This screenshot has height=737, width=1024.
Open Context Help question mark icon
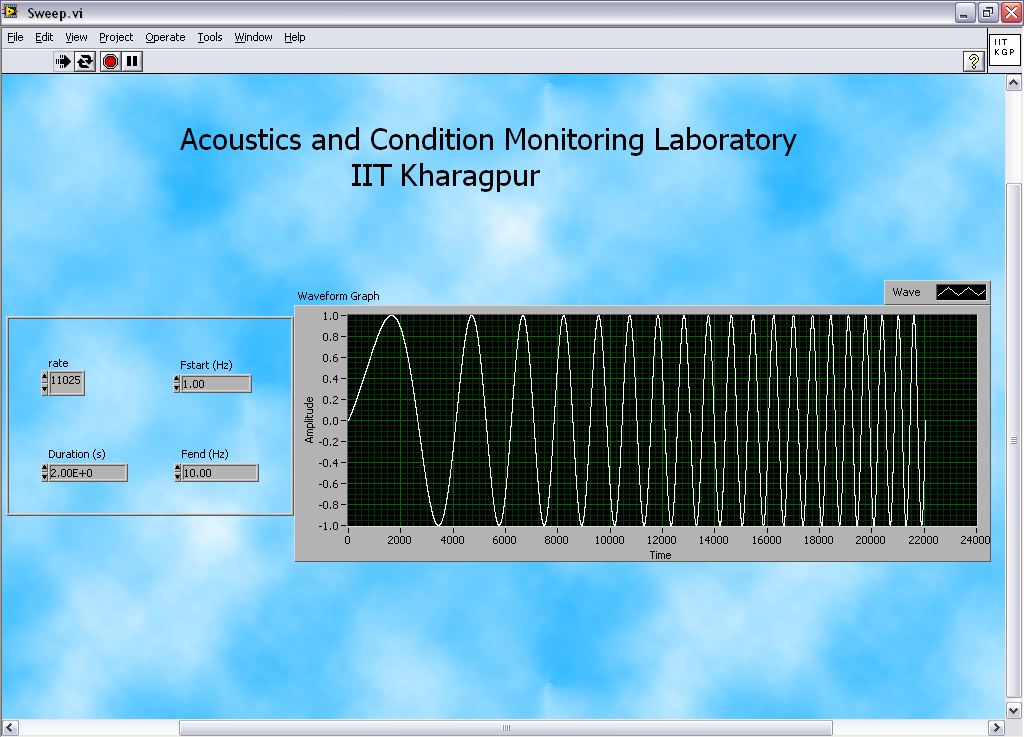[974, 61]
